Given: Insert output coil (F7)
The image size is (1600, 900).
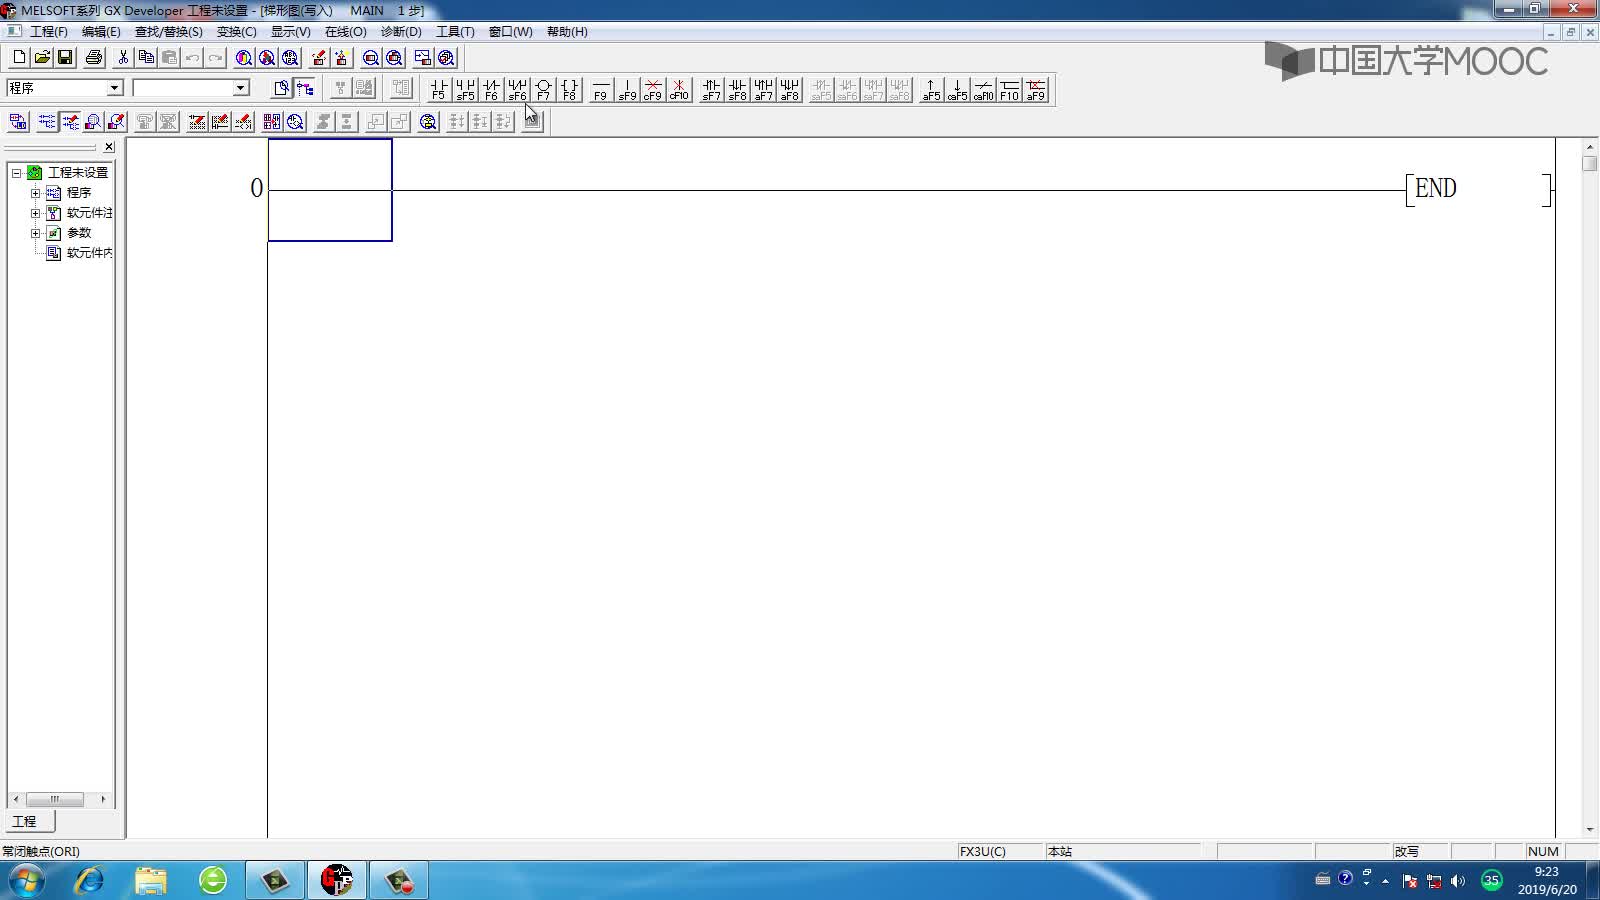Looking at the screenshot, I should (x=543, y=90).
